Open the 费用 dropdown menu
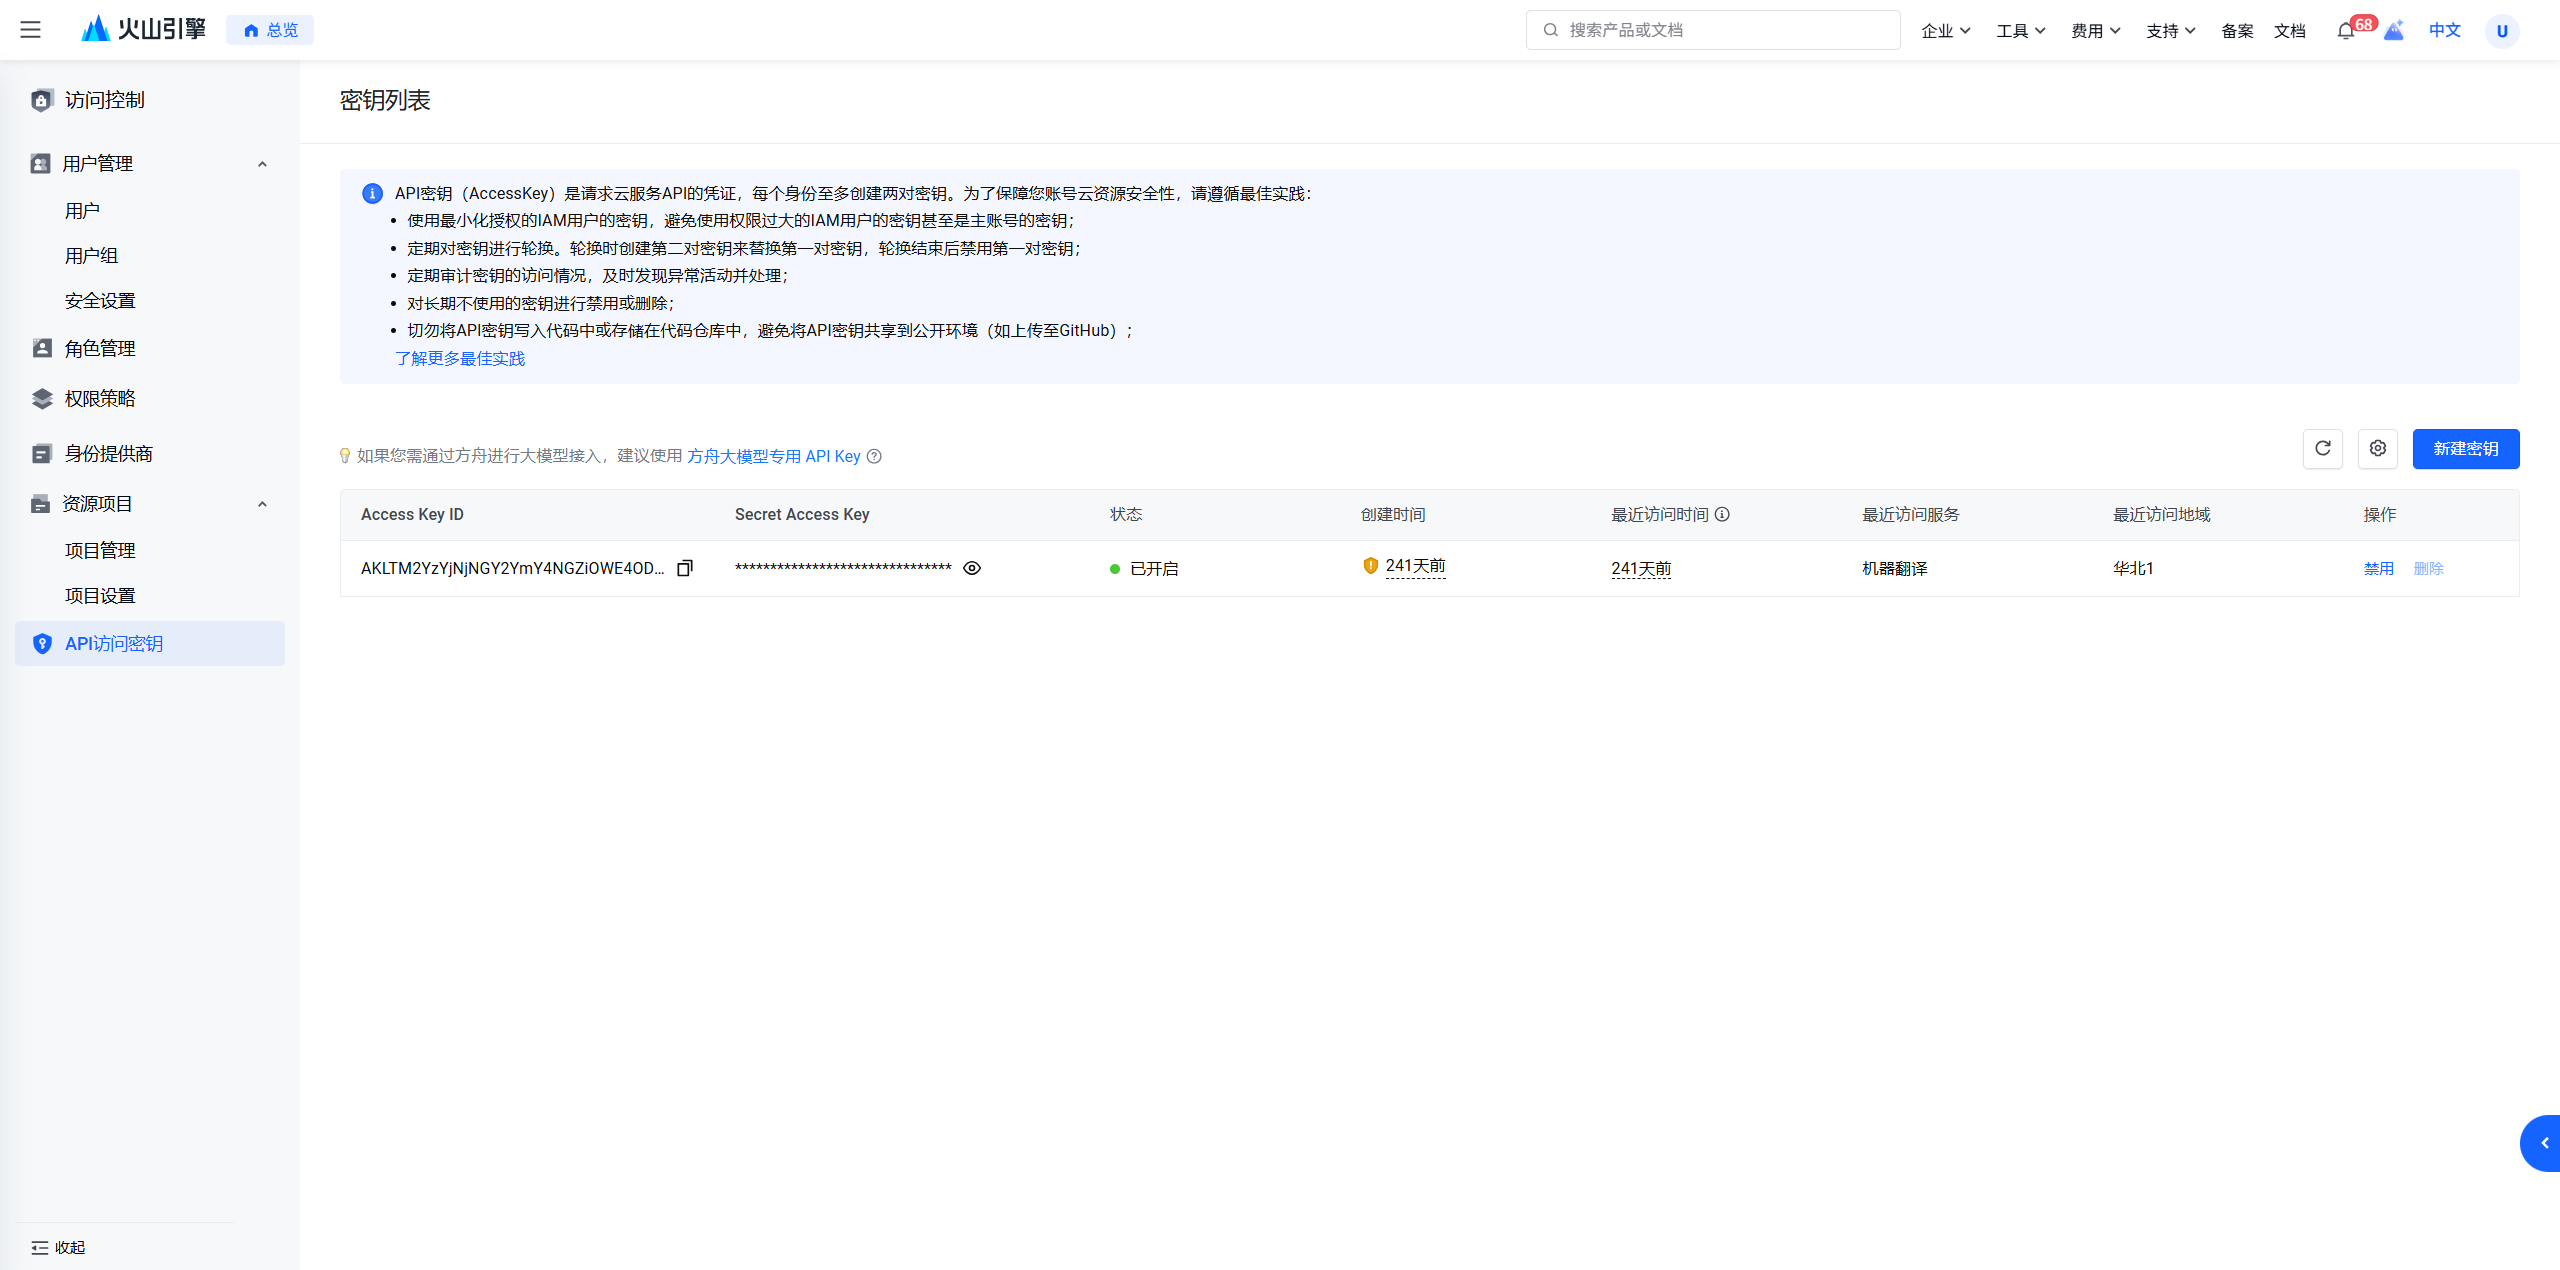This screenshot has width=2560, height=1270. 2095,31
